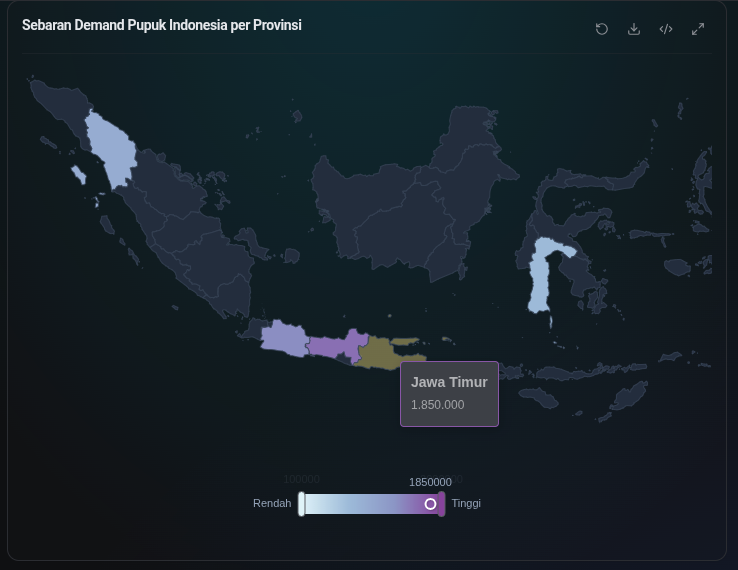Expand the chart to fullscreen
The height and width of the screenshot is (570, 738).
[x=698, y=29]
